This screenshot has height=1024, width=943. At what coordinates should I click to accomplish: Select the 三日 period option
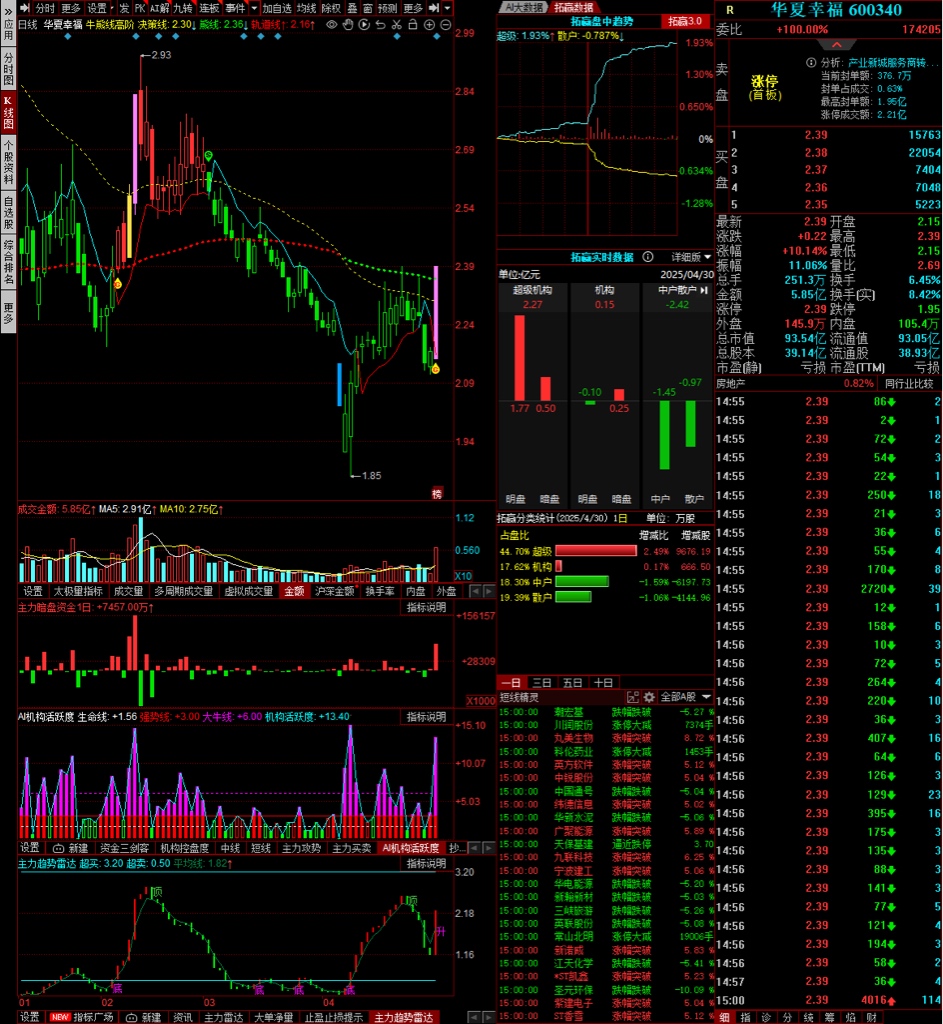coord(542,682)
